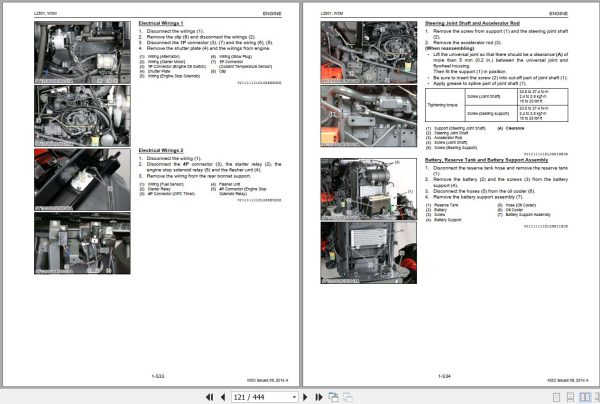
Task: Click the 'ENGINE' header on the right page
Action: (x=559, y=13)
